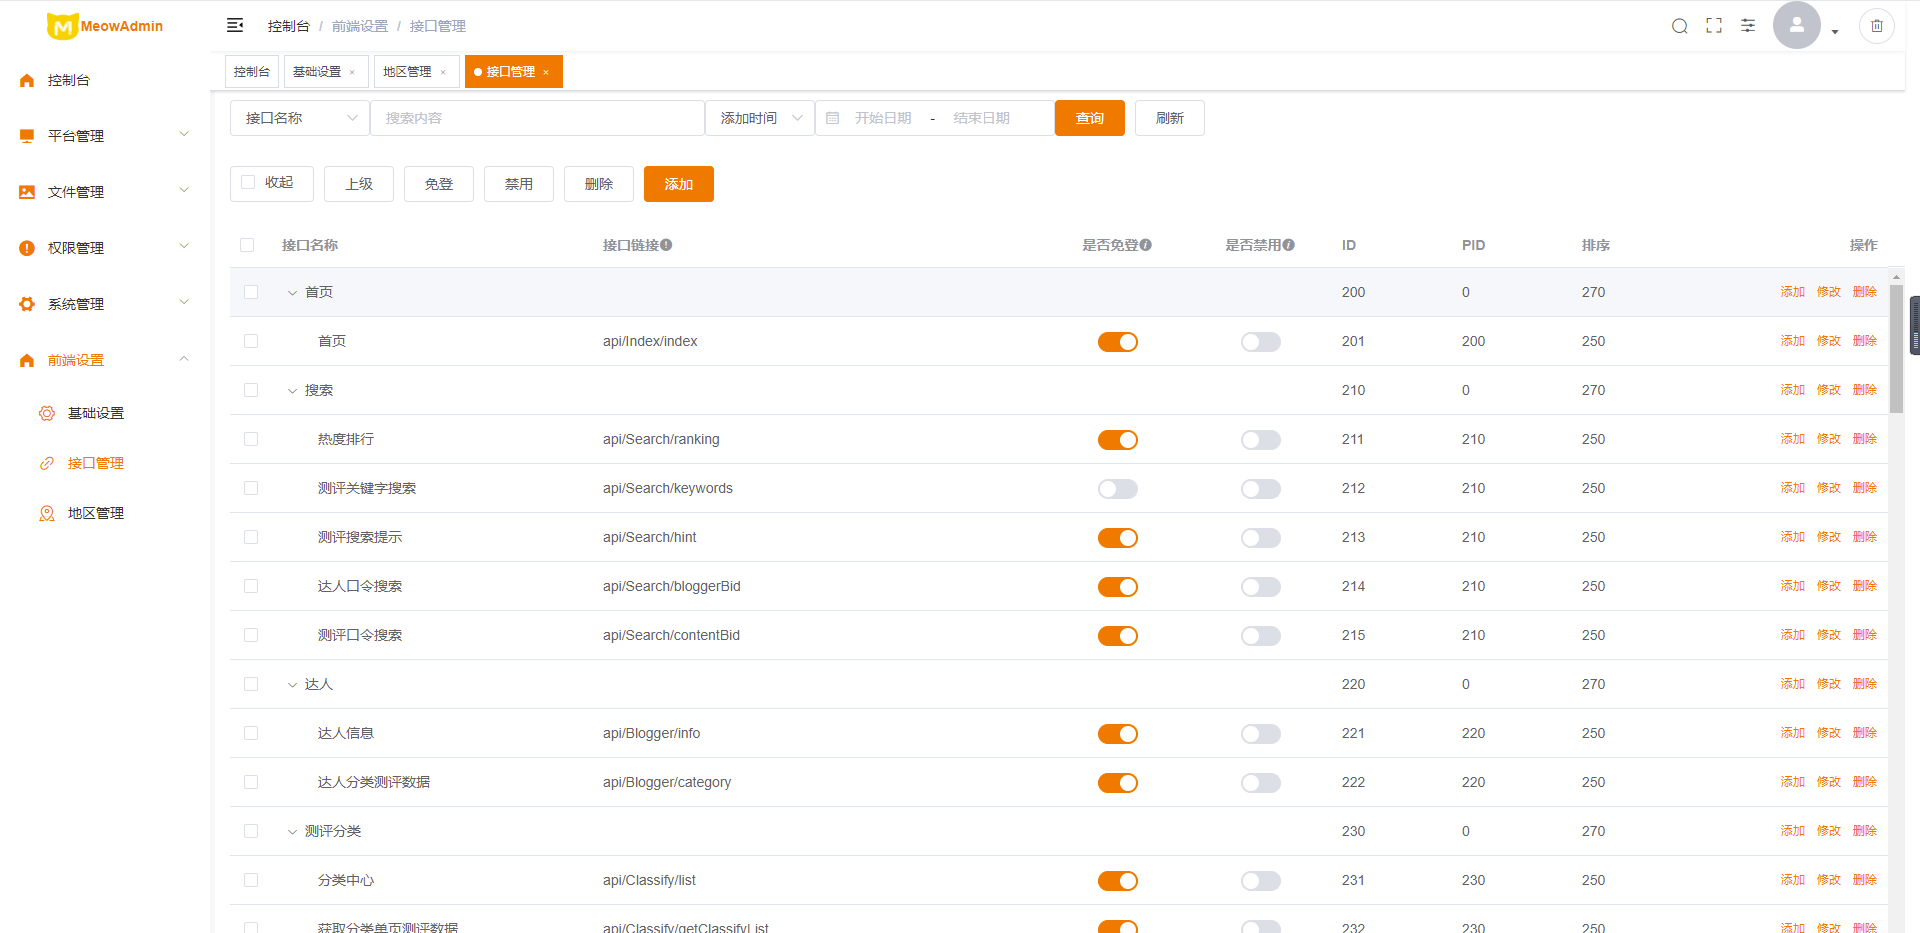Viewport: 1920px width, 933px height.
Task: Click info icon next to 接口链接 header
Action: pyautogui.click(x=666, y=245)
